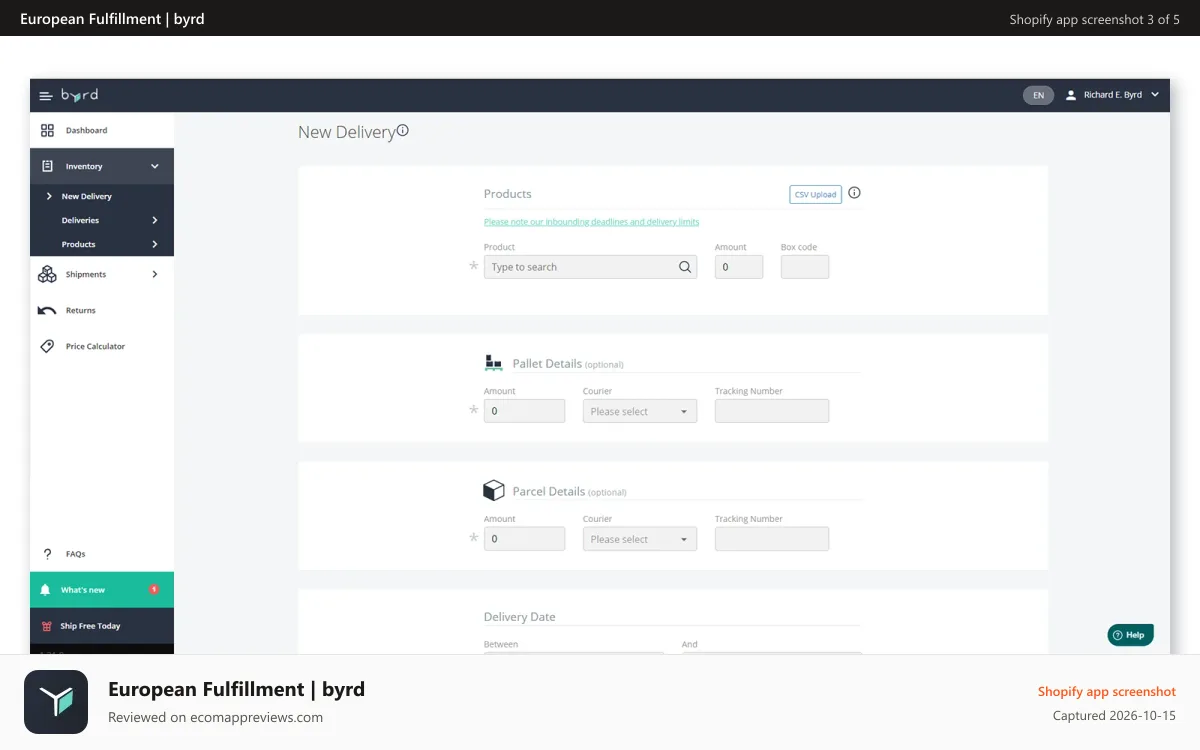Click the Price Calculator tag icon
This screenshot has width=1200, height=750.
[x=47, y=346]
